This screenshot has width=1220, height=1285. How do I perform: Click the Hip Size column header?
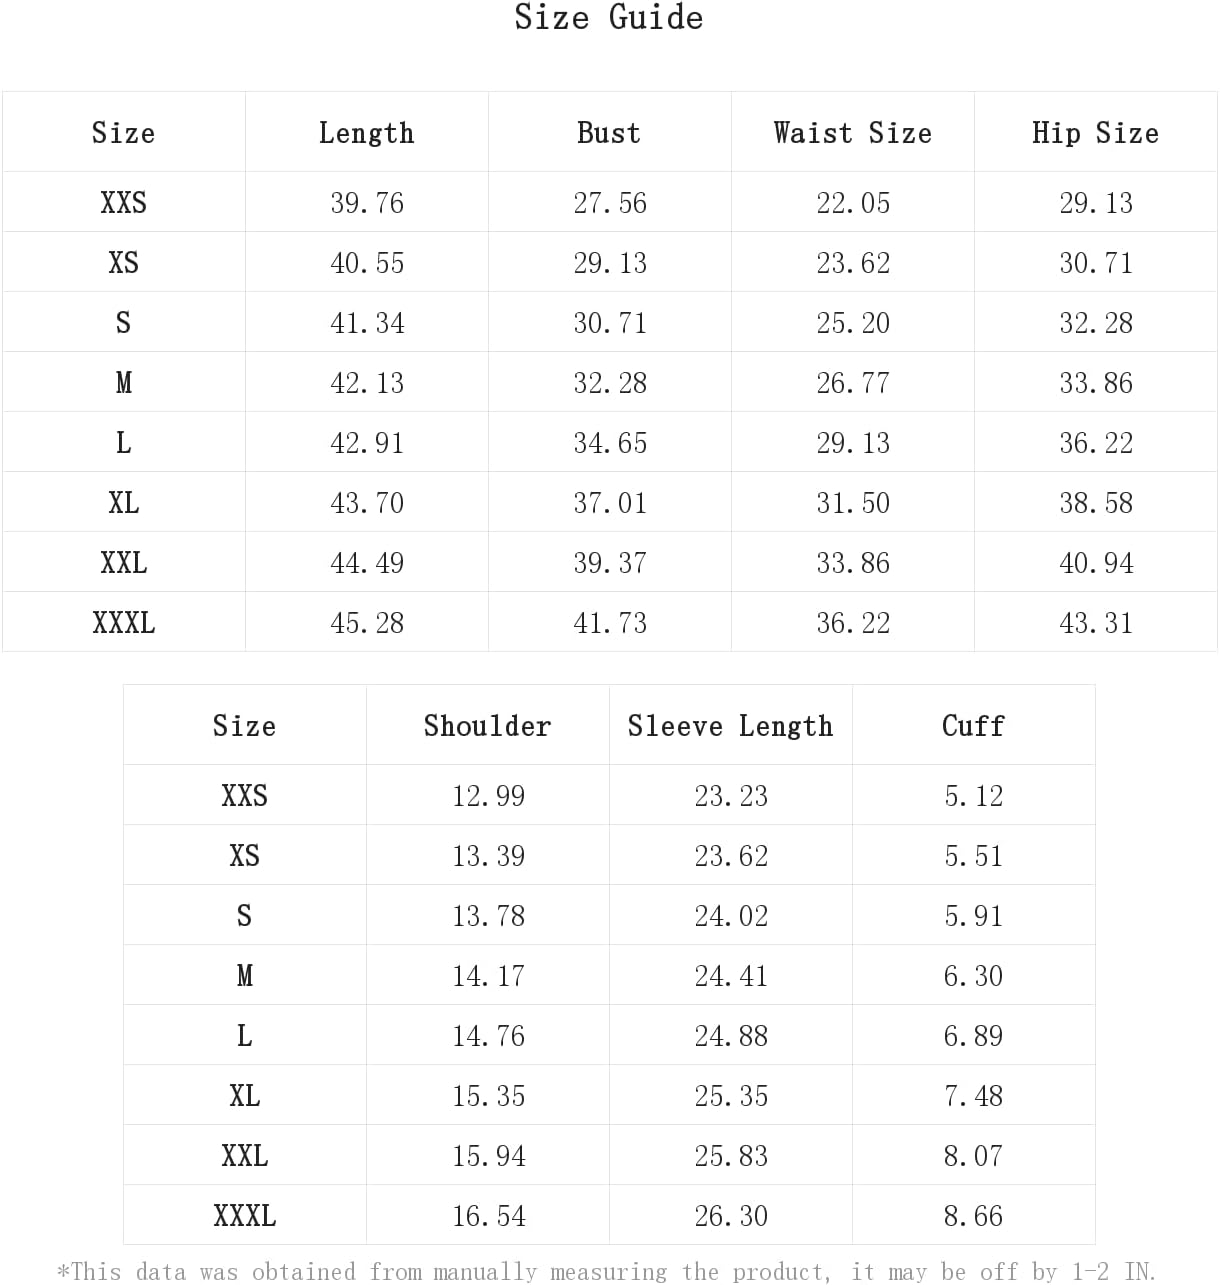(1095, 133)
